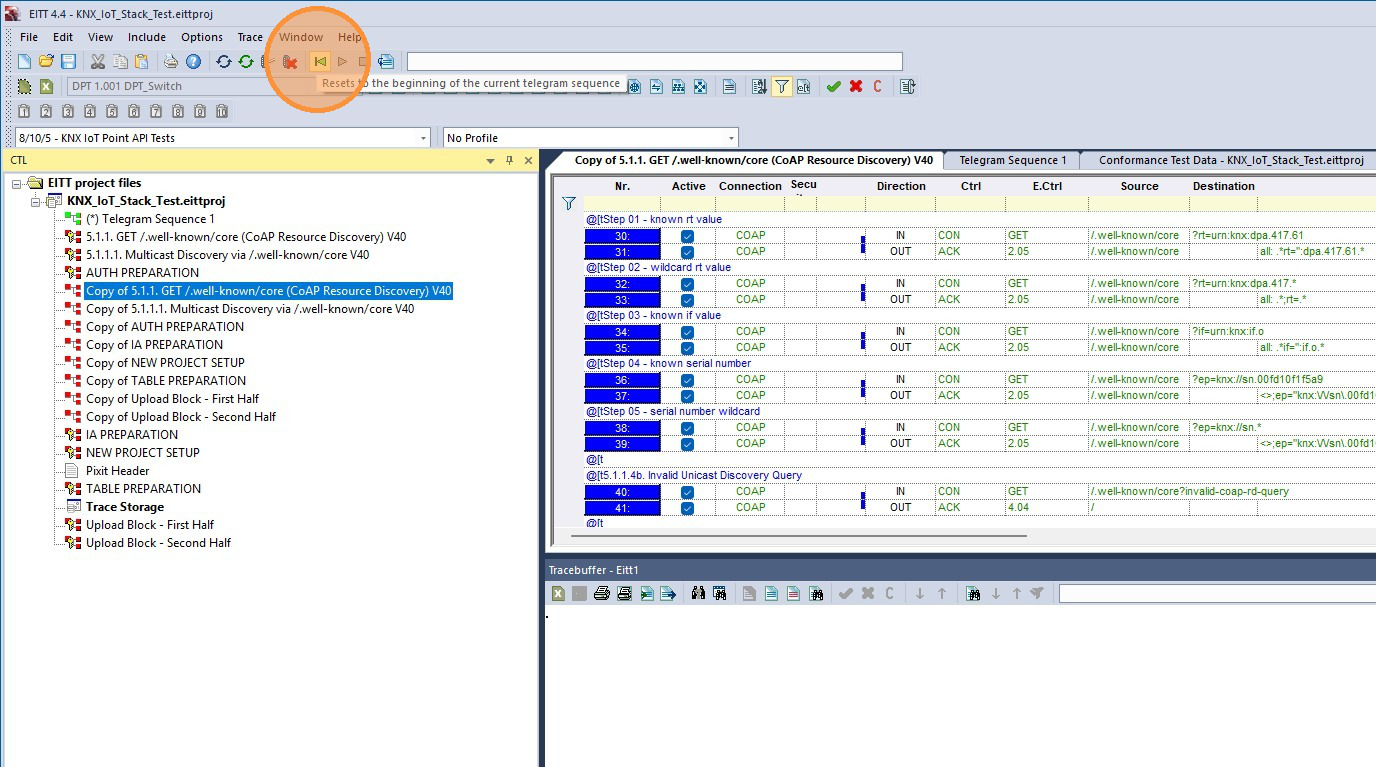Click the reset to sequence beginning icon
Viewport: 1376px width, 767px height.
320,62
